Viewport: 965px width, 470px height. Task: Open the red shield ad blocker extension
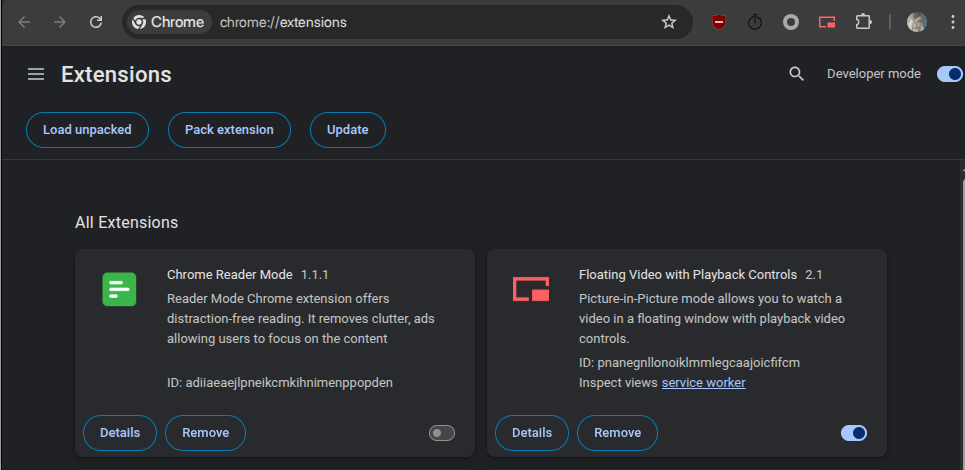point(718,23)
